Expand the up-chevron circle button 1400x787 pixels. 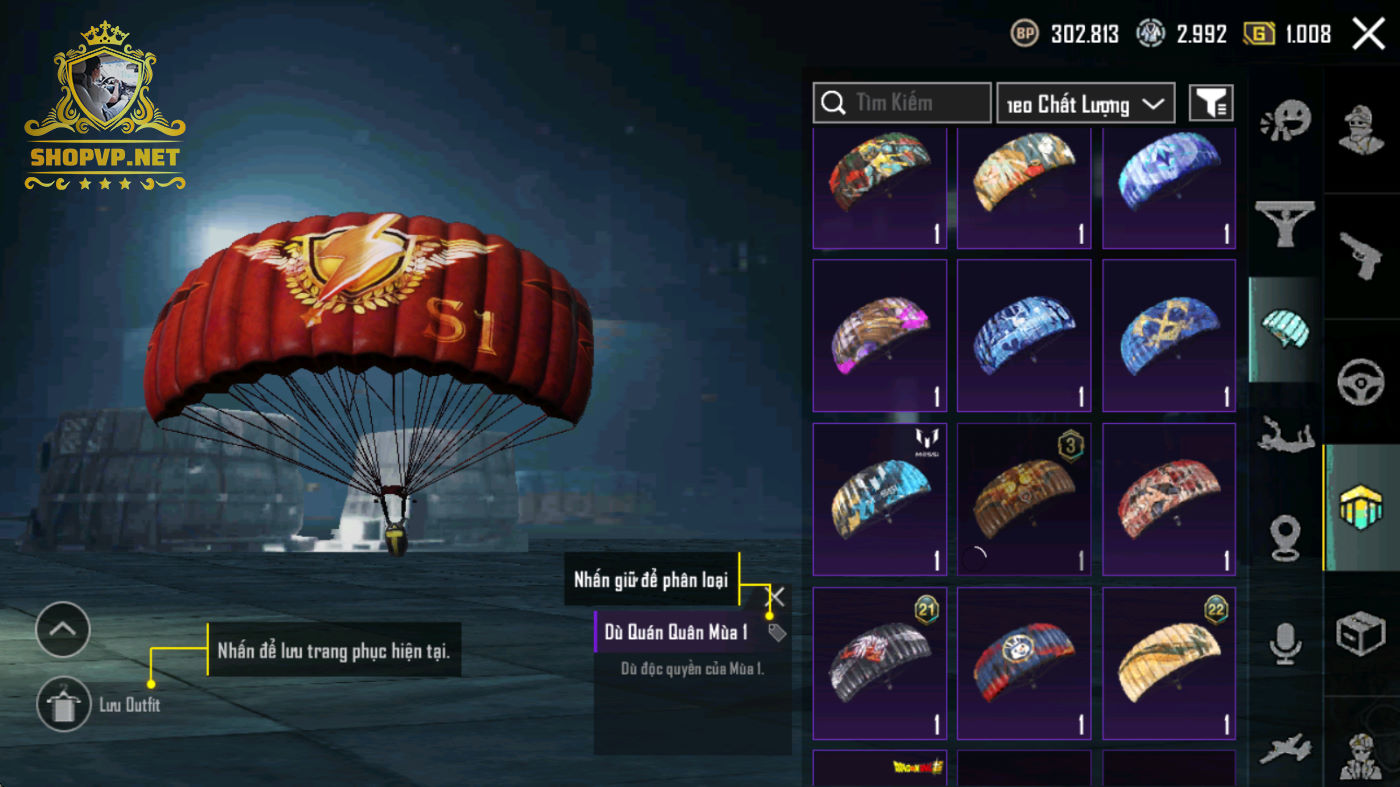tap(63, 629)
